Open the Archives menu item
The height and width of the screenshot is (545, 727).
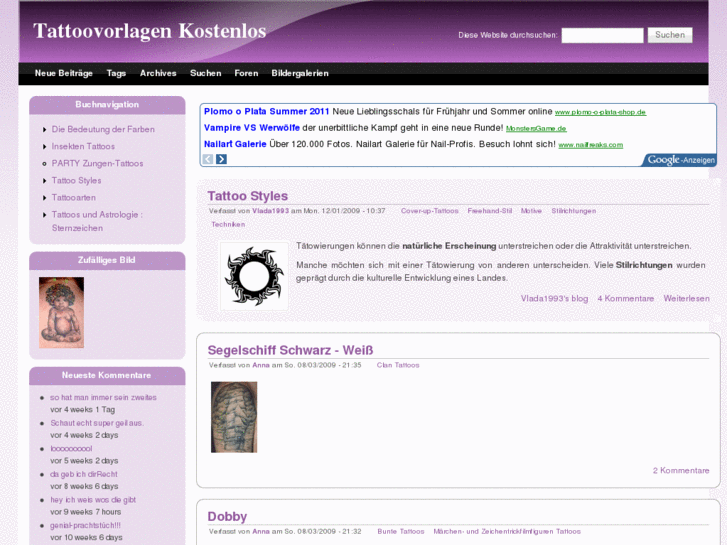pos(158,73)
